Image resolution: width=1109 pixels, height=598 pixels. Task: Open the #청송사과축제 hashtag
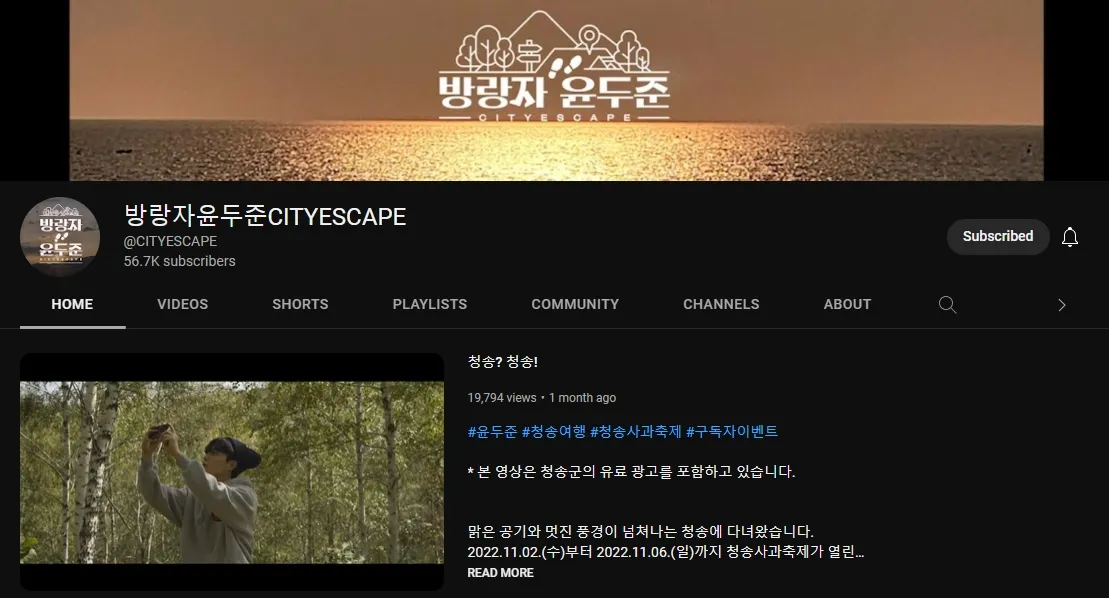635,432
